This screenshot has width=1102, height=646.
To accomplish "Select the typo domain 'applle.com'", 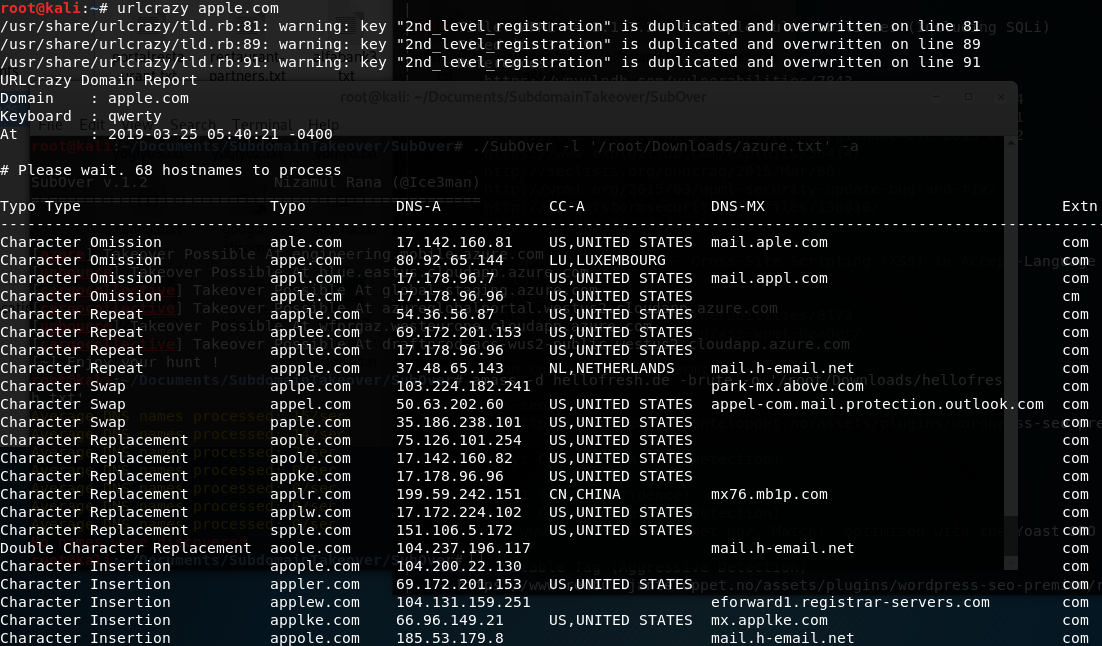I will tap(315, 350).
